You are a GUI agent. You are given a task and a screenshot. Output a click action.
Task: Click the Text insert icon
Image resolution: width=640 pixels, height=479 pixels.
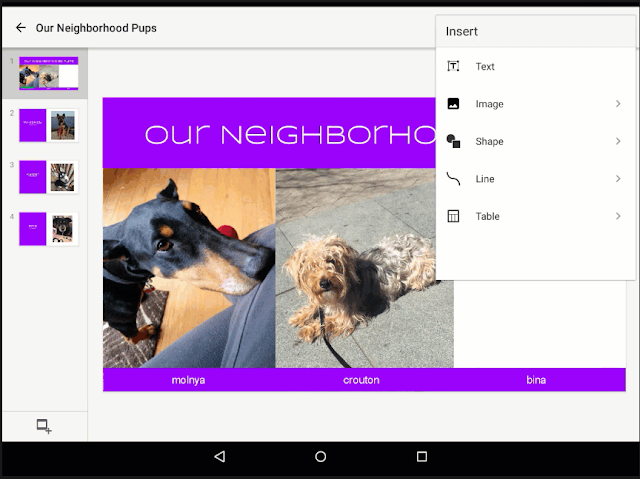pos(453,66)
